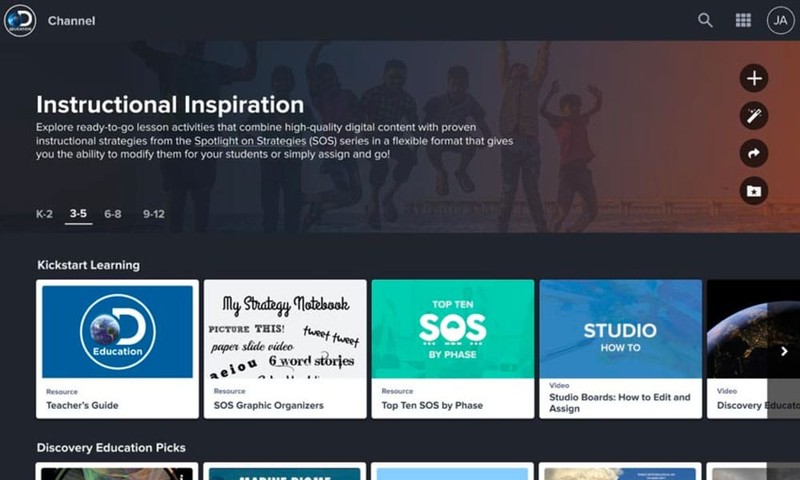This screenshot has height=480, width=800.
Task: Click the share arrow icon button
Action: [x=754, y=153]
